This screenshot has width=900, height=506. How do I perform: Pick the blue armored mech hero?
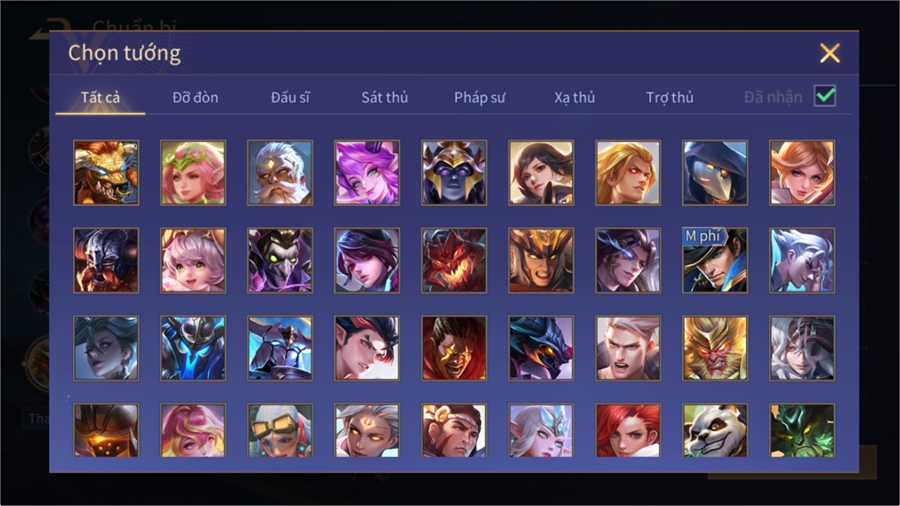[193, 348]
